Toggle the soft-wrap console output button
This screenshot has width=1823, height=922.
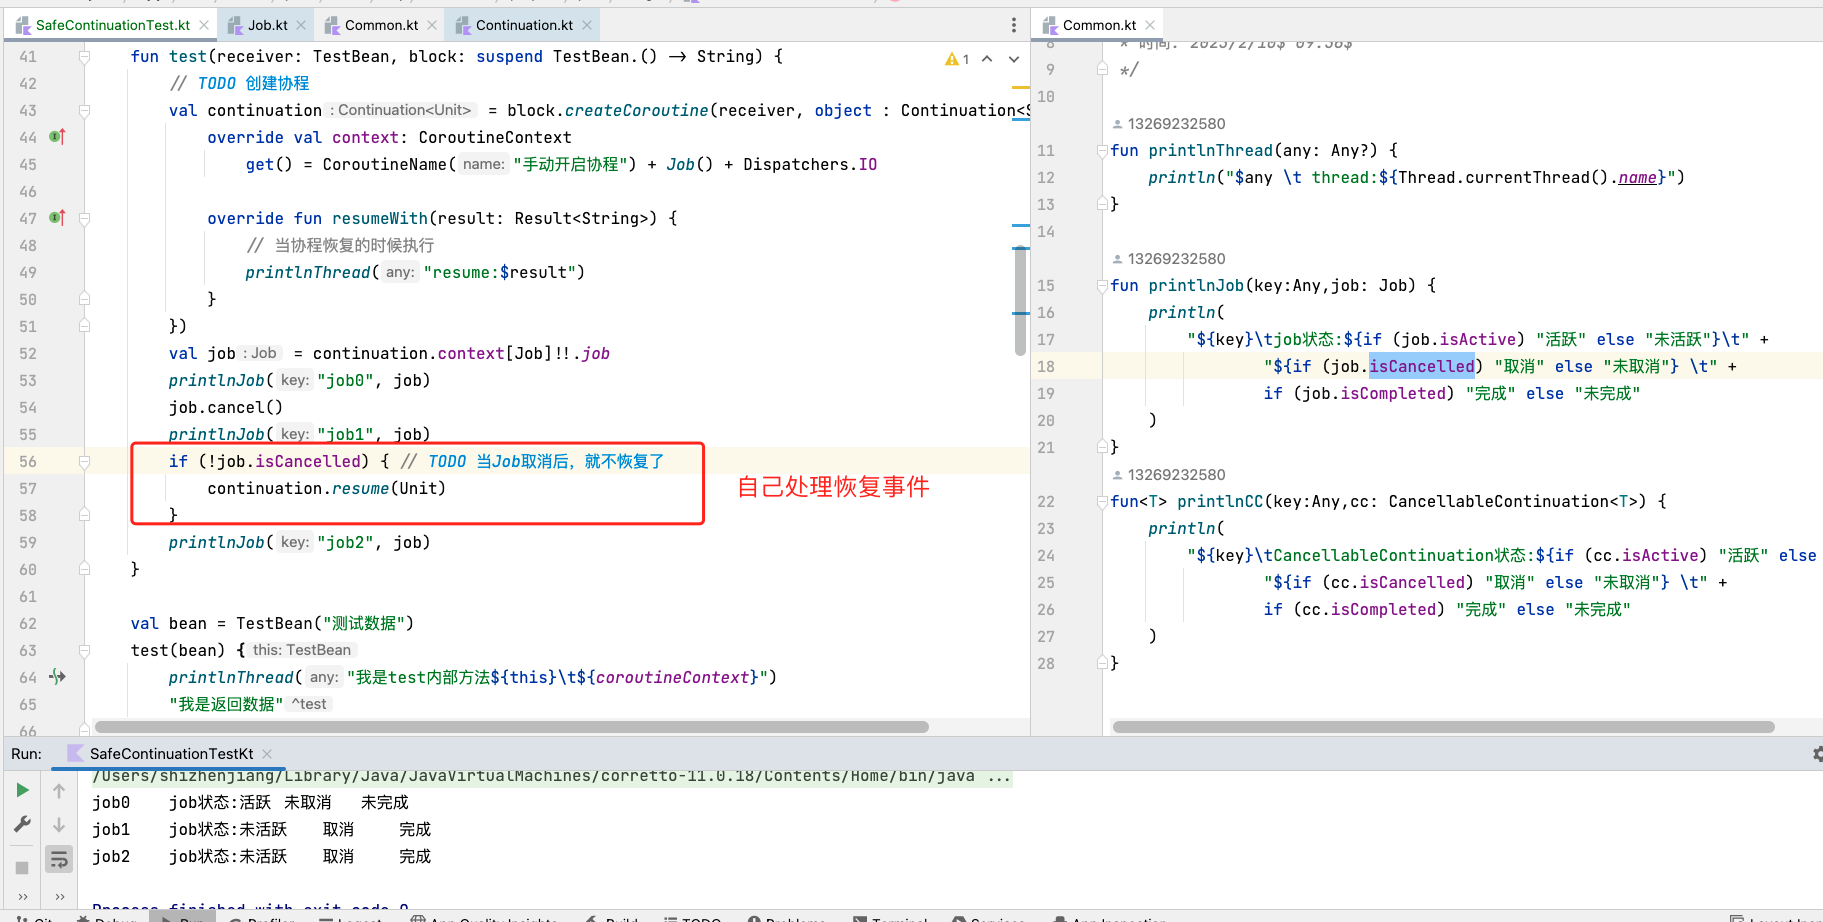click(59, 859)
